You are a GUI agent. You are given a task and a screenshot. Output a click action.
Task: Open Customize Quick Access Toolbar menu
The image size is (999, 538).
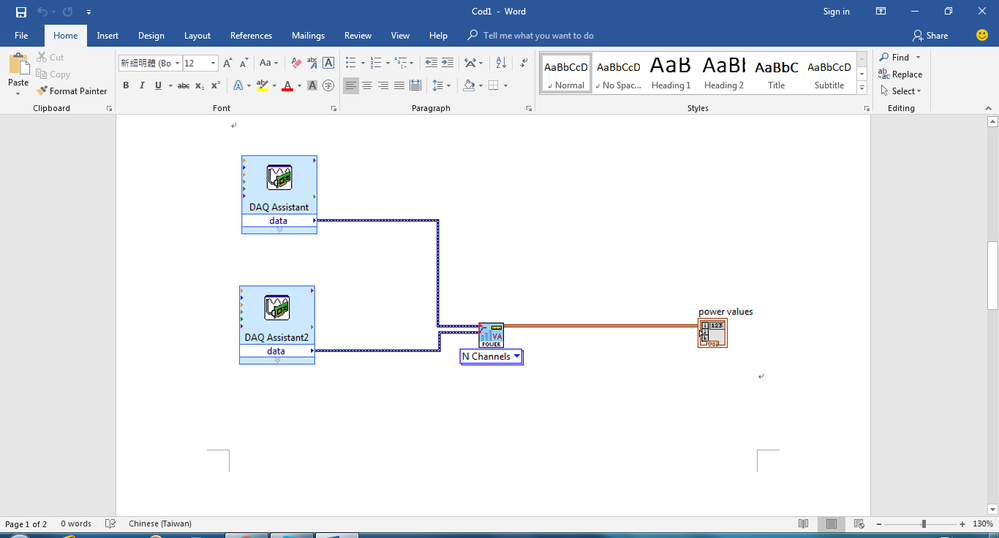pos(89,12)
